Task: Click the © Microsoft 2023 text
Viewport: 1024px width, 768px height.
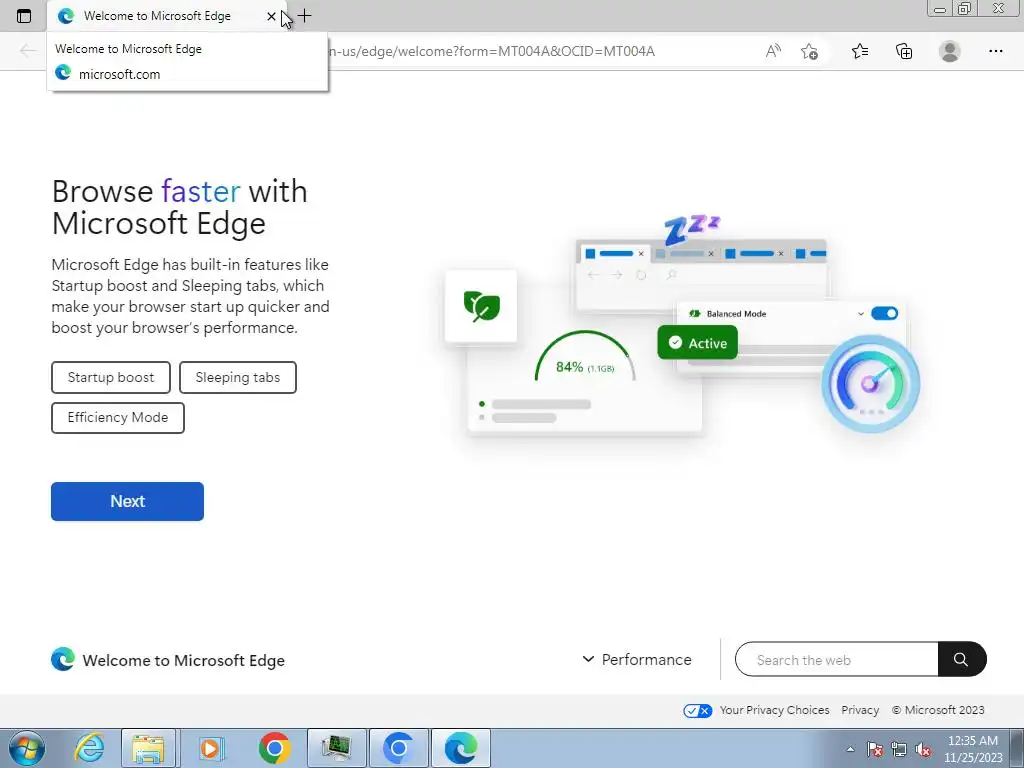Action: (x=938, y=710)
